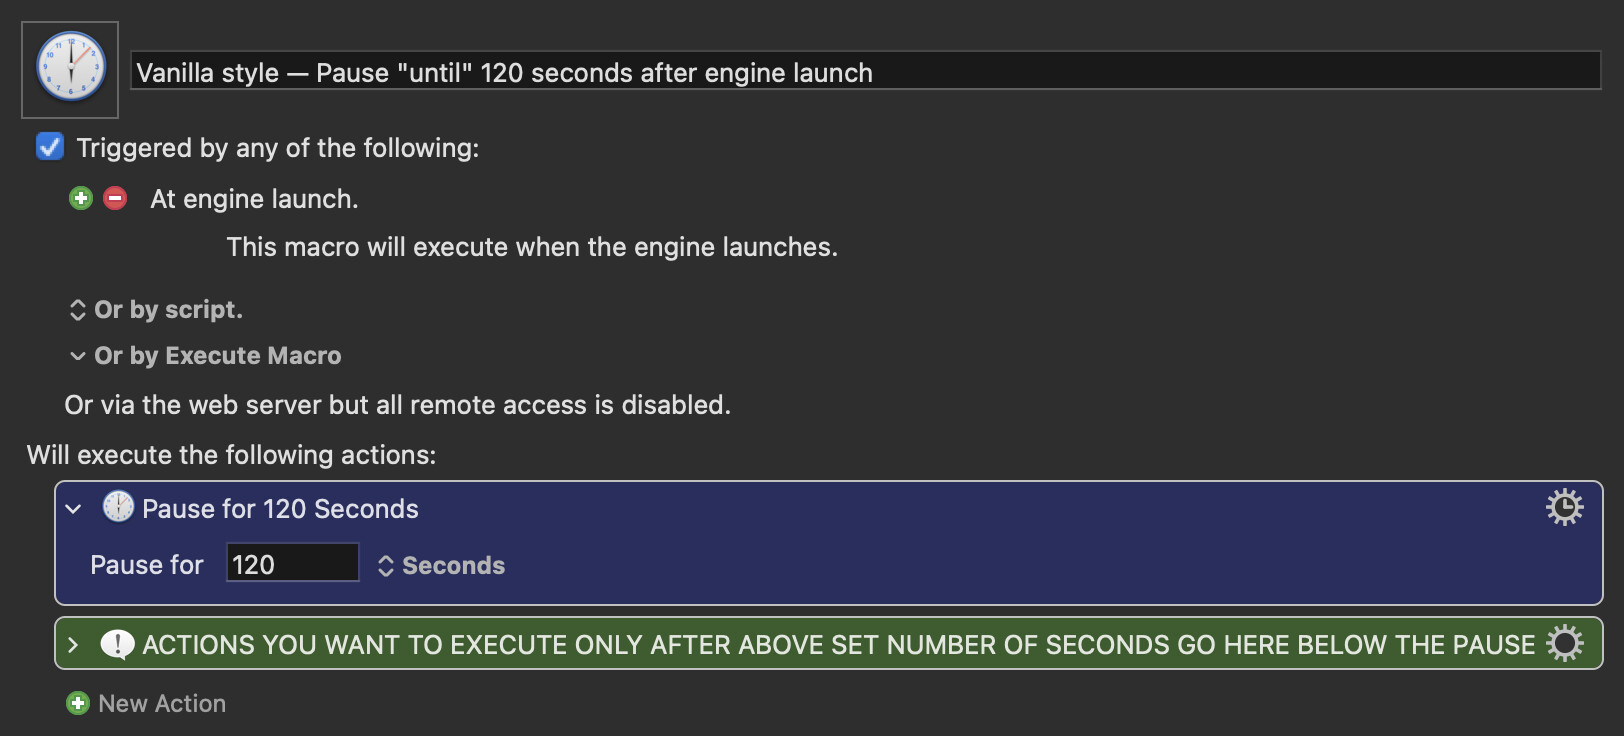The image size is (1624, 736).
Task: Expand the ACTIONS YOU WANT comment action
Action: 73,645
